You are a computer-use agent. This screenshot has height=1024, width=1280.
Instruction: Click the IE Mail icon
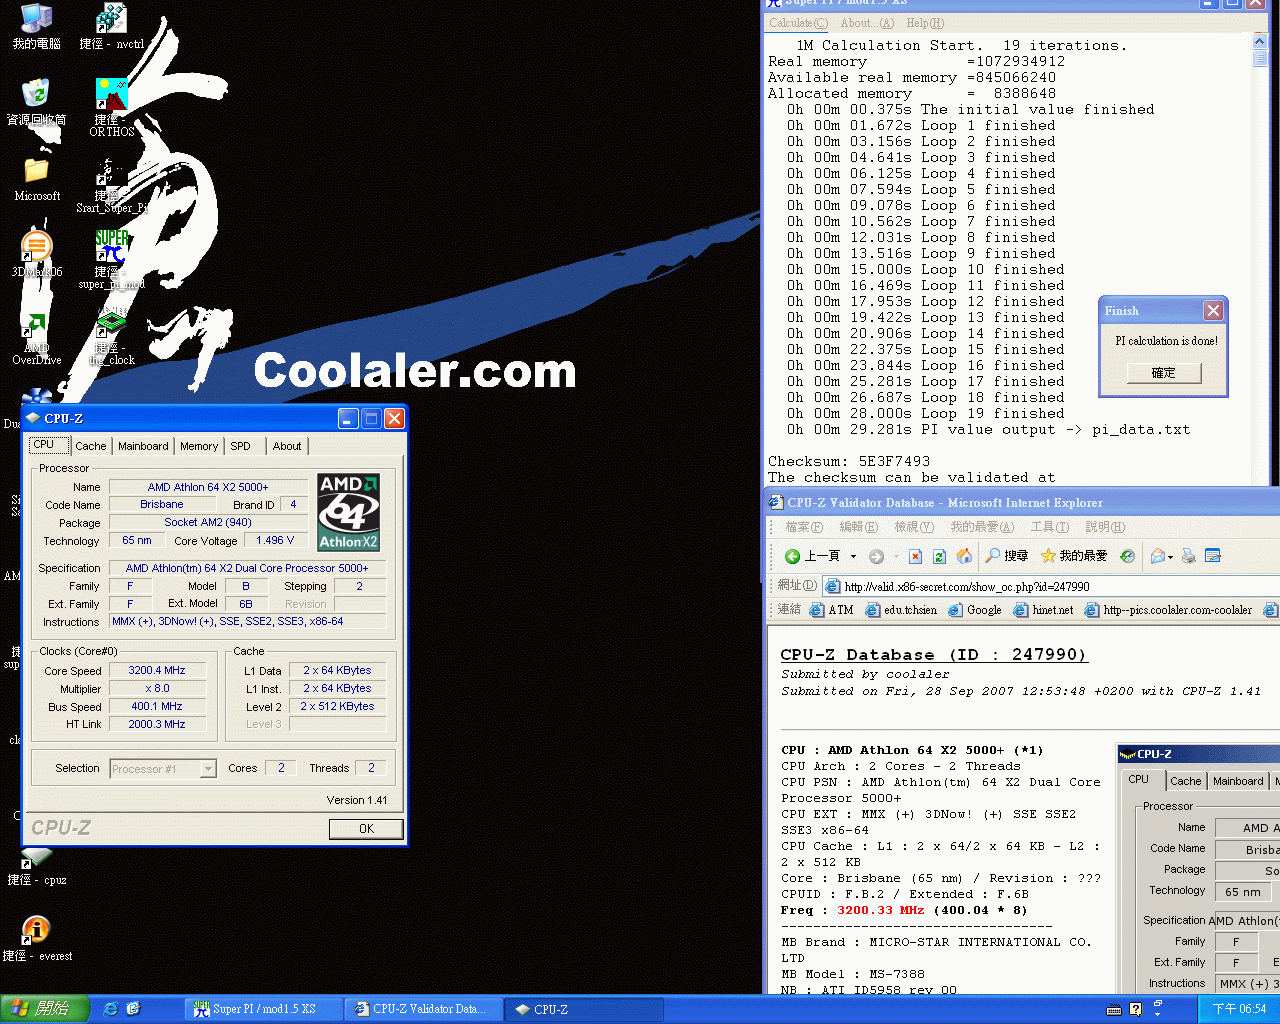click(1157, 556)
